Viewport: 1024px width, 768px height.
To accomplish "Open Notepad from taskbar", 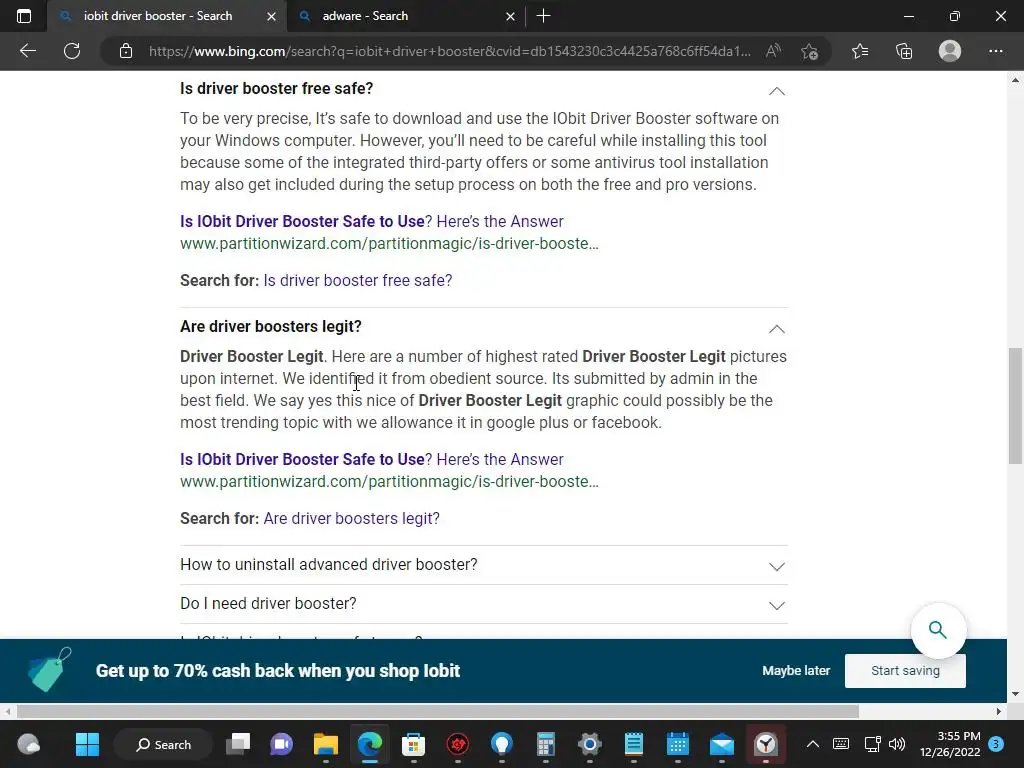I will click(633, 744).
